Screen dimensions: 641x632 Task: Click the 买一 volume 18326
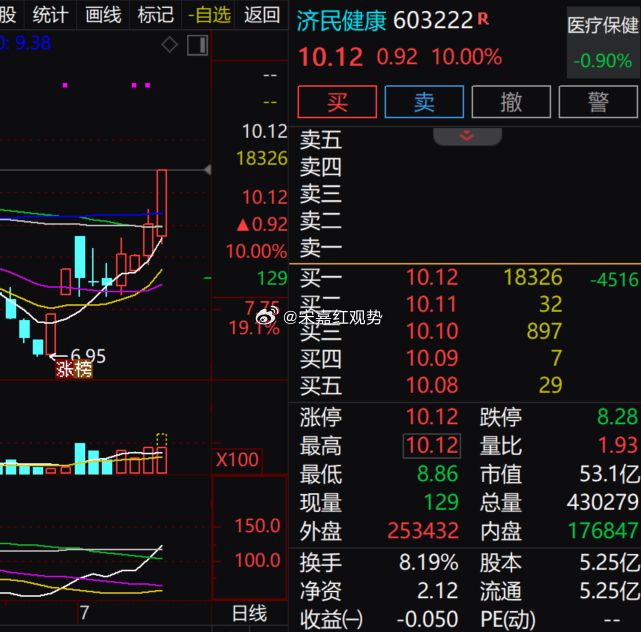click(x=533, y=278)
